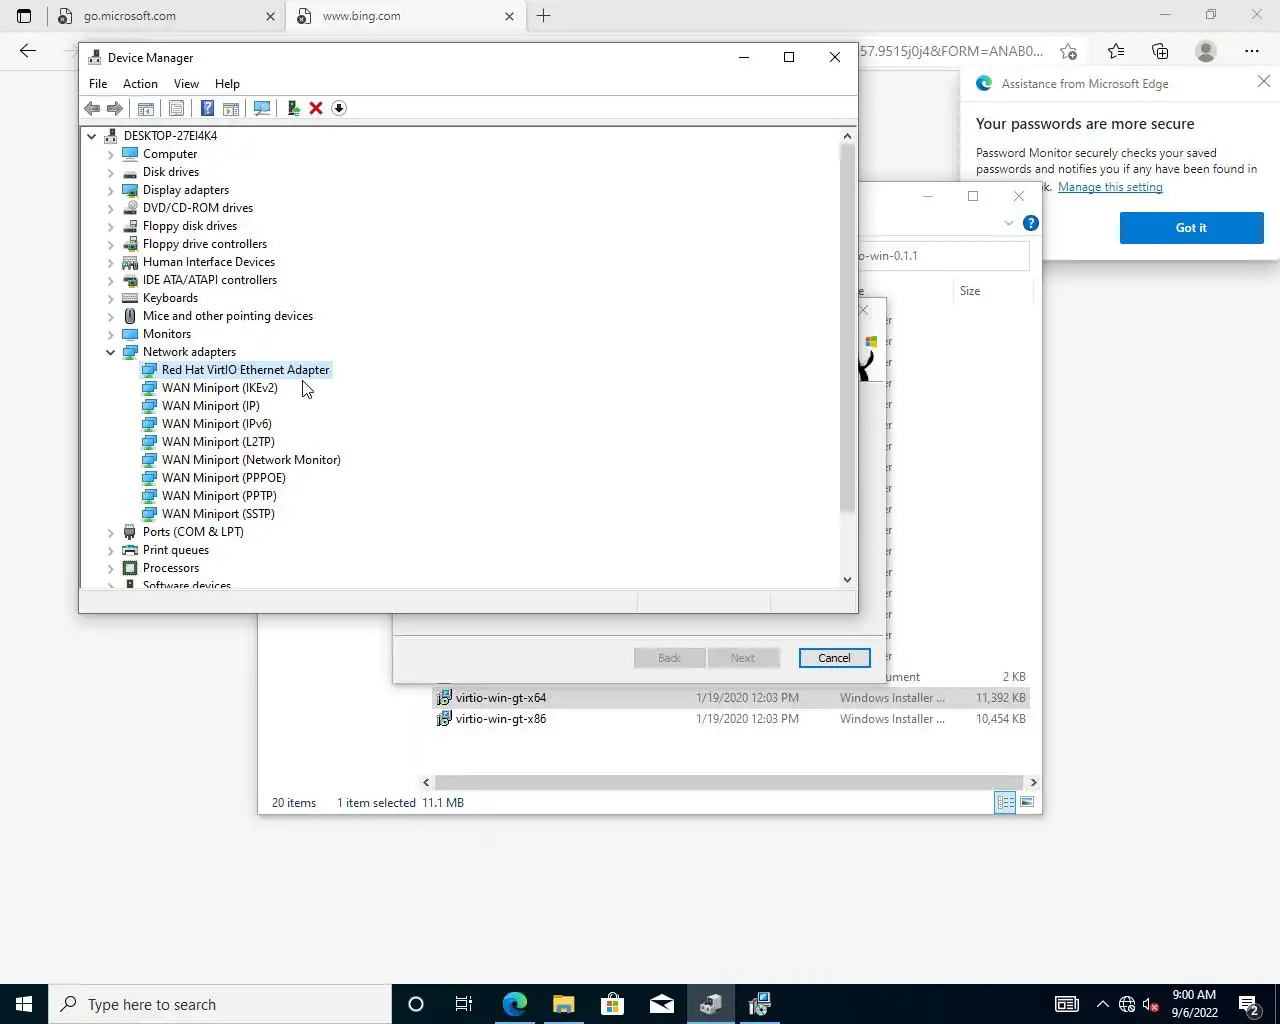Image resolution: width=1280 pixels, height=1024 pixels.
Task: Select the virtio-win-gt-x64 file
Action: click(x=731, y=698)
